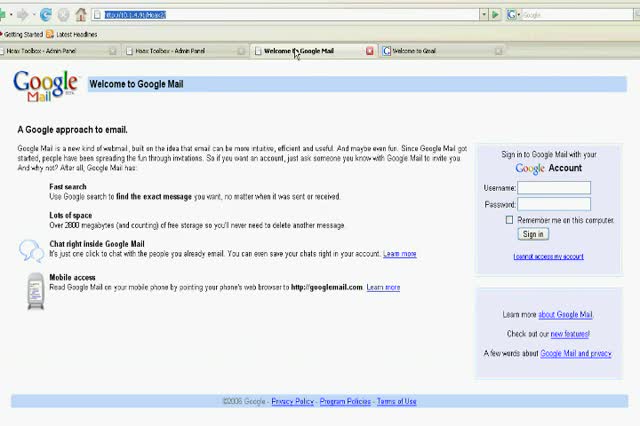Screen dimensions: 640x426
Task: Open the back button history dropdown arrow
Action: (x=11, y=15)
